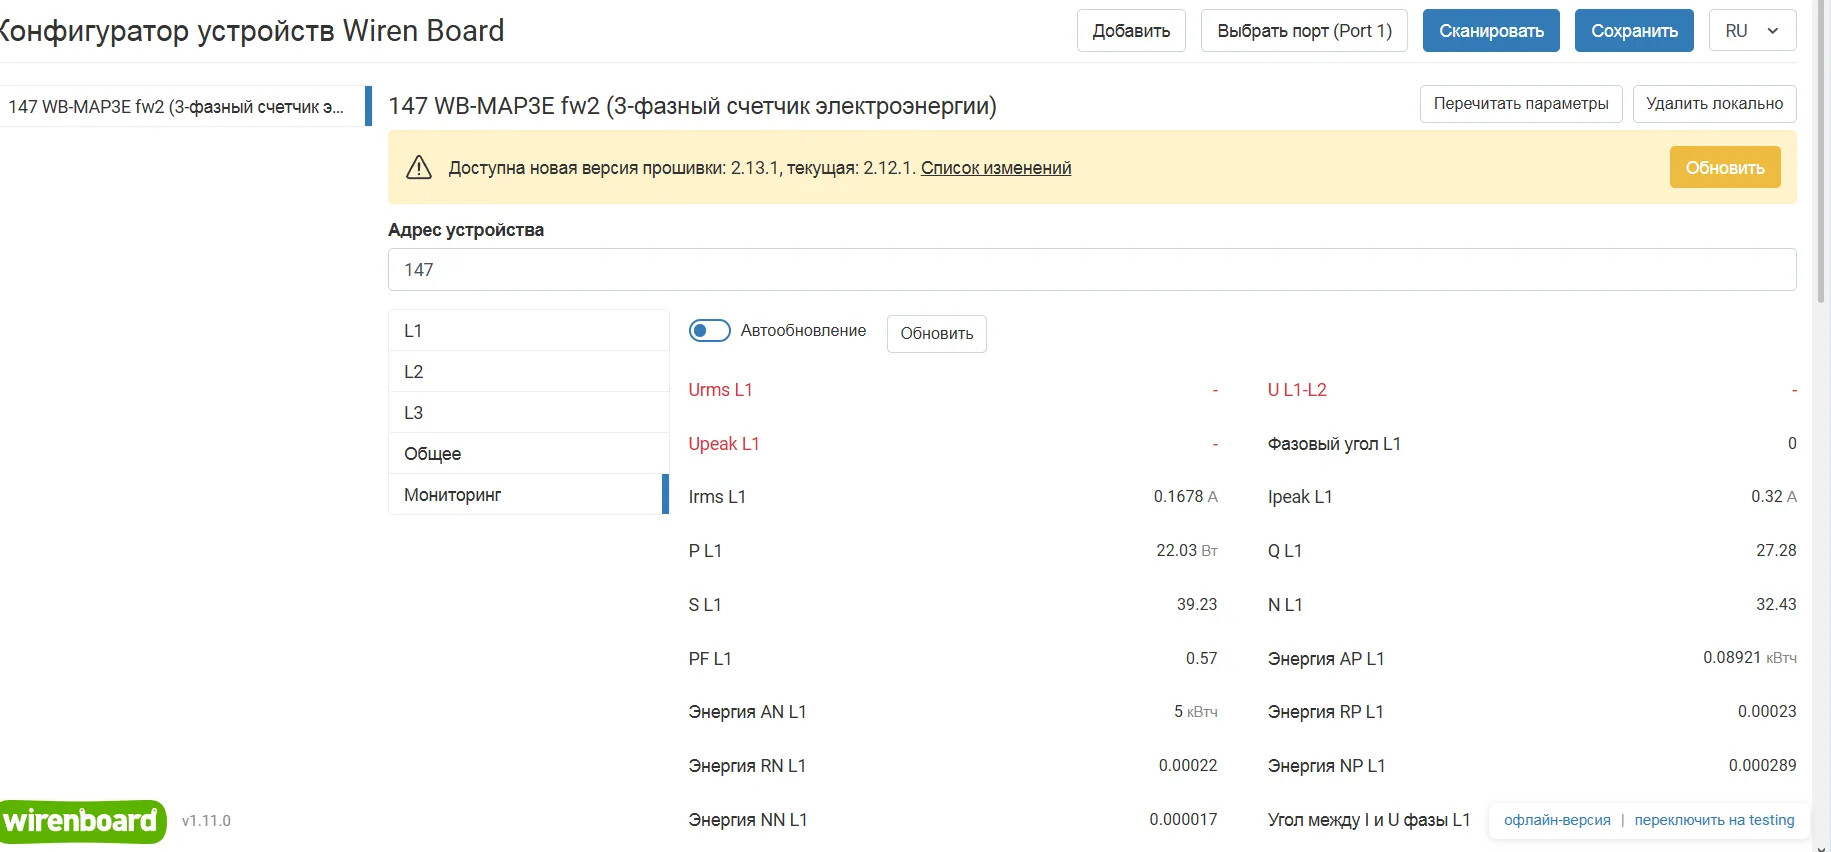Click the Энергия AP L1 value 0.08921 кВтч
Viewport: 1831px width, 852px height.
pos(1749,658)
